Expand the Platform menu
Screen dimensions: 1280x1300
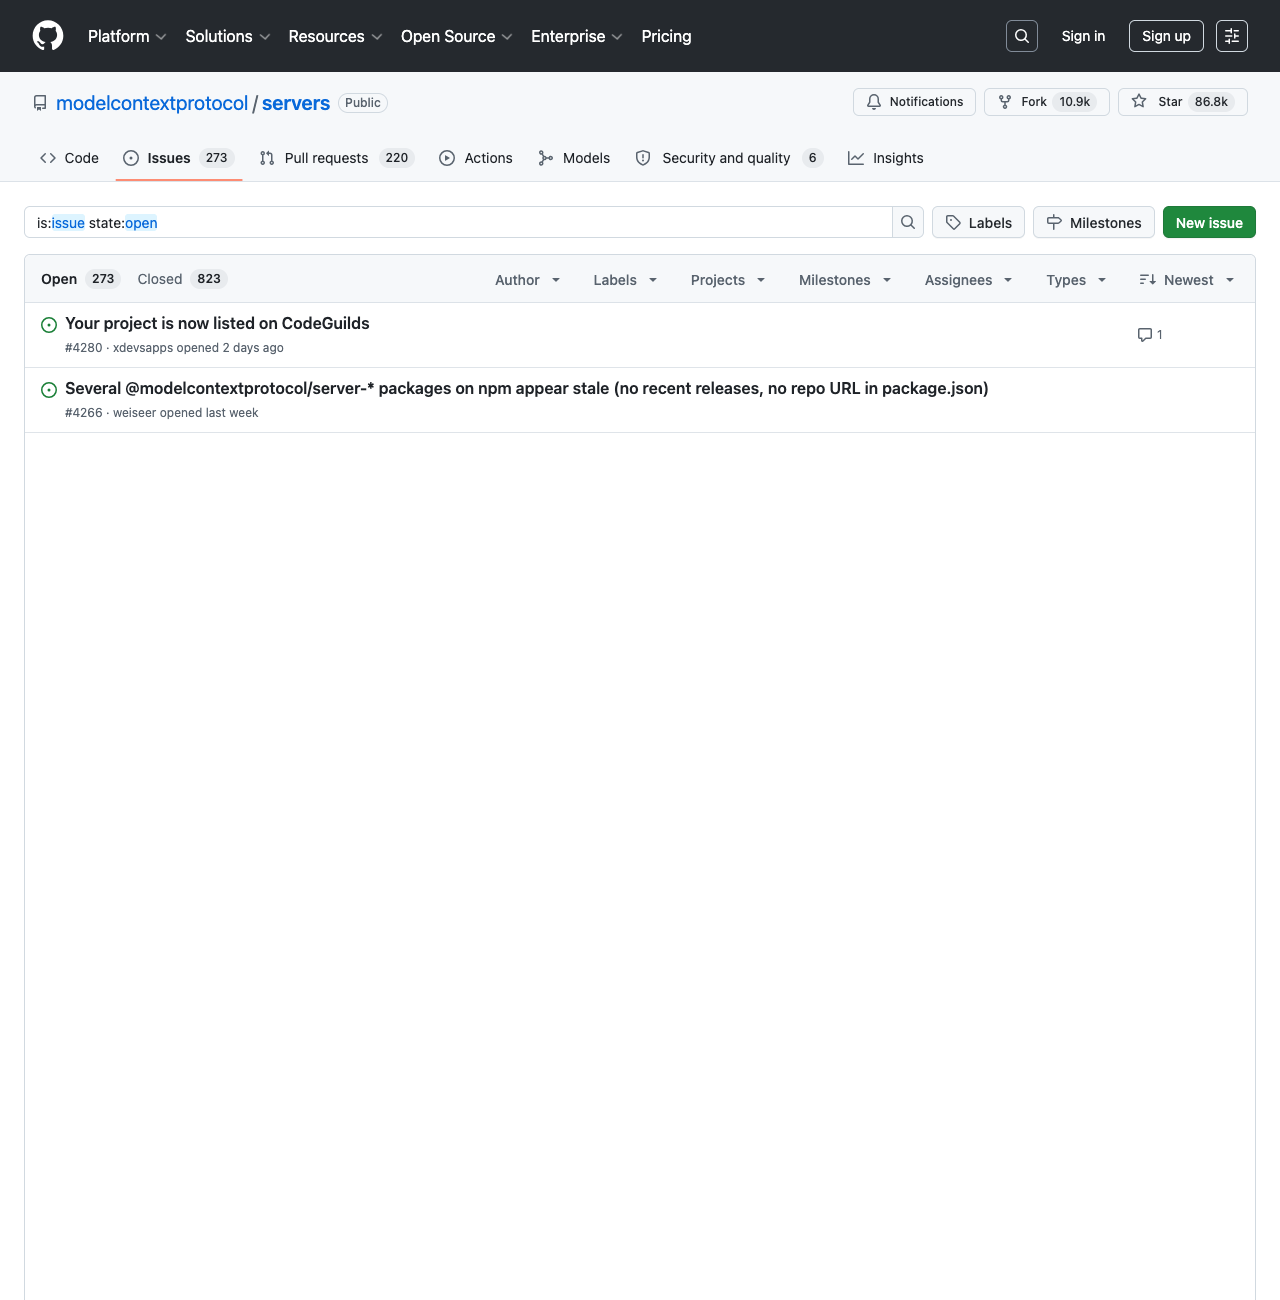pyautogui.click(x=127, y=36)
